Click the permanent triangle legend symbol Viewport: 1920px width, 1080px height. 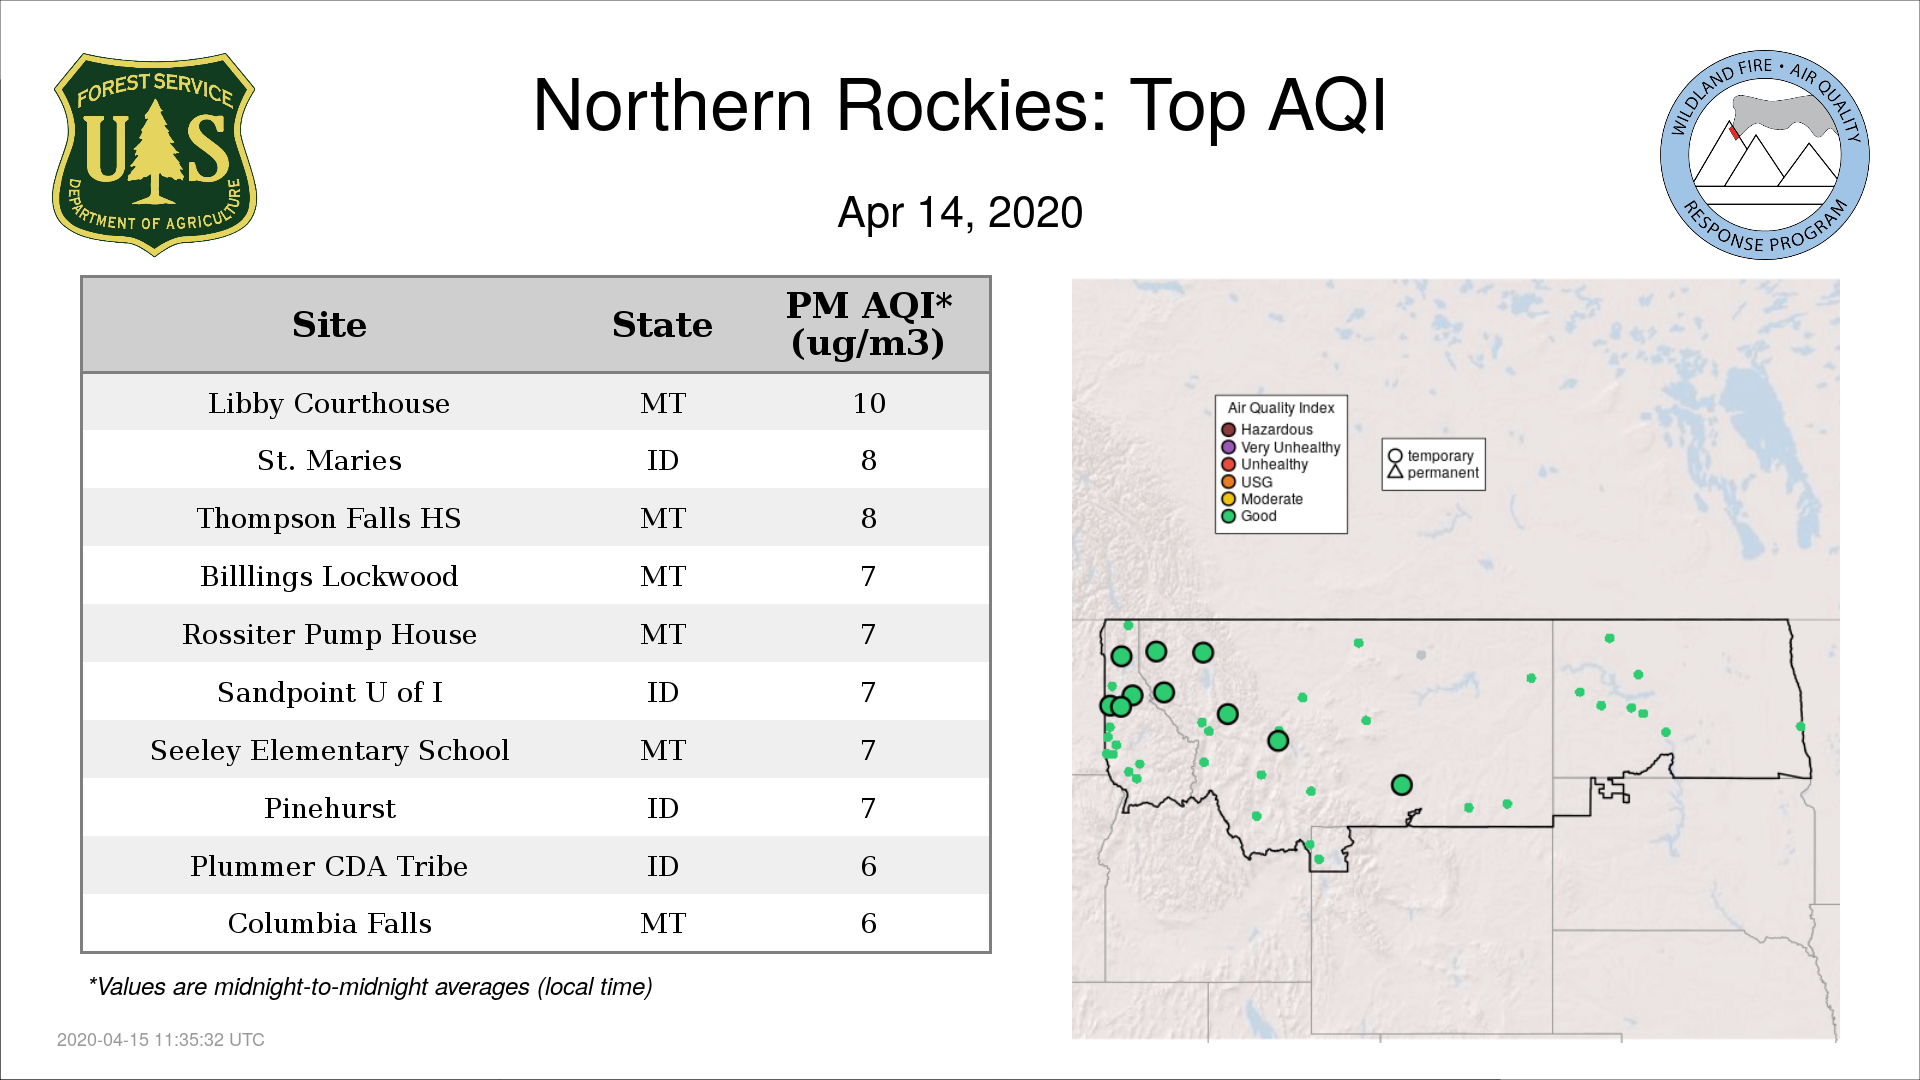pos(1395,471)
